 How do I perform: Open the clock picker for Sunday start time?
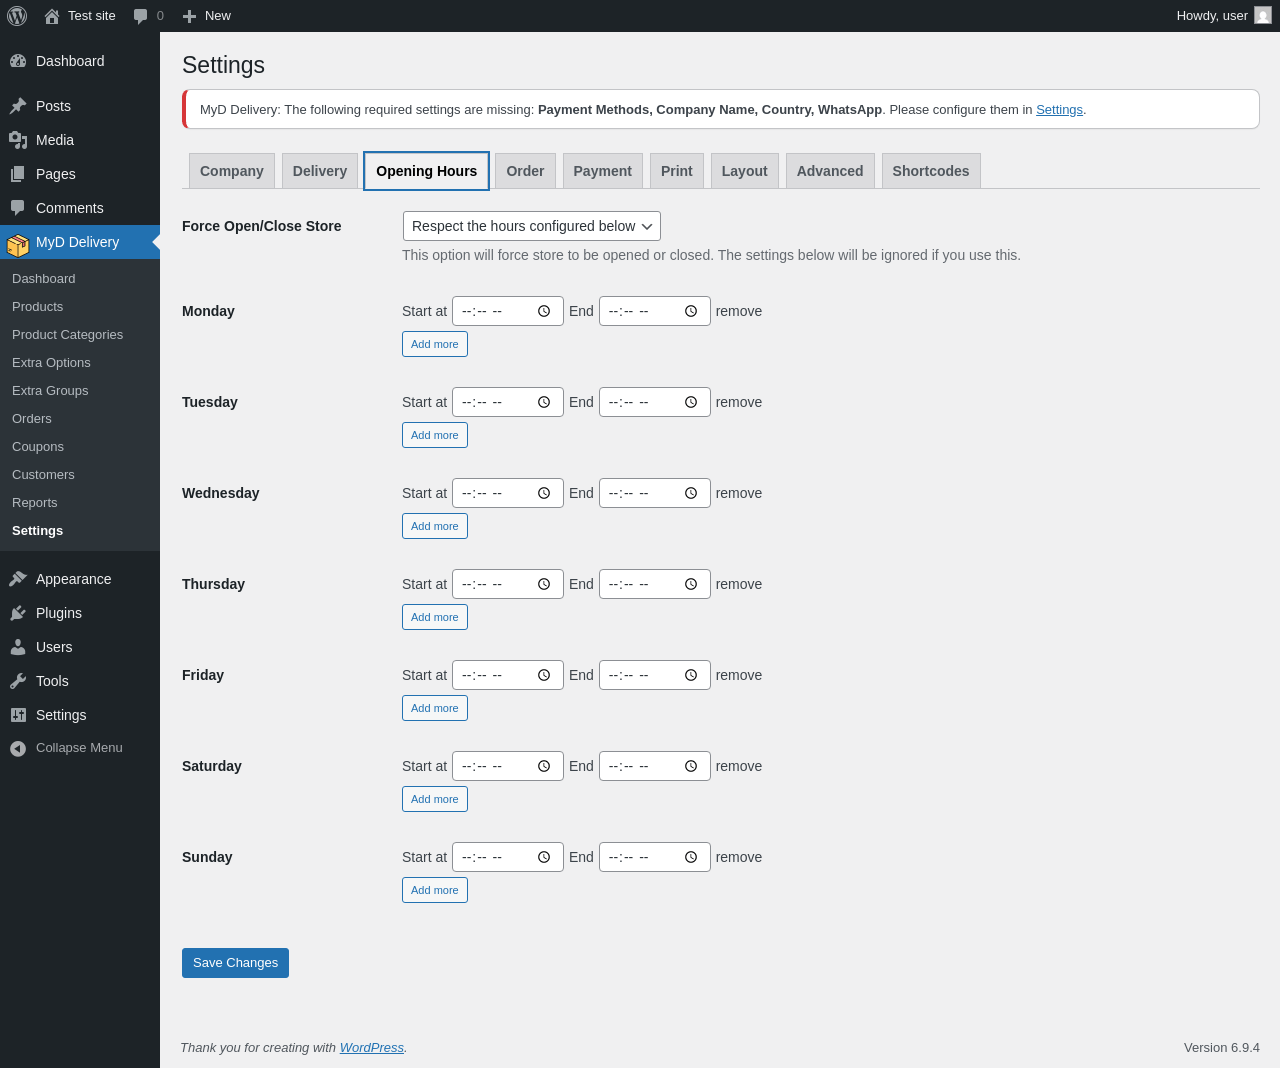(544, 857)
